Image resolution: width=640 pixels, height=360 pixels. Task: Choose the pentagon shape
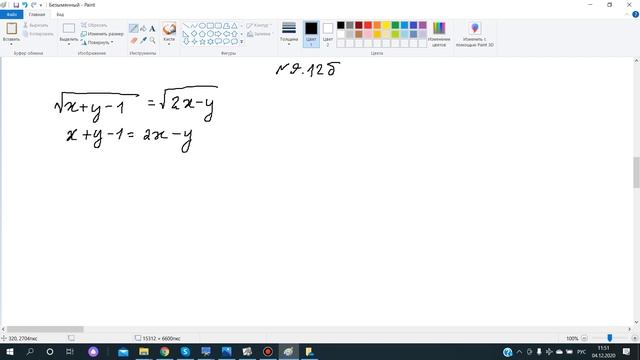202,34
